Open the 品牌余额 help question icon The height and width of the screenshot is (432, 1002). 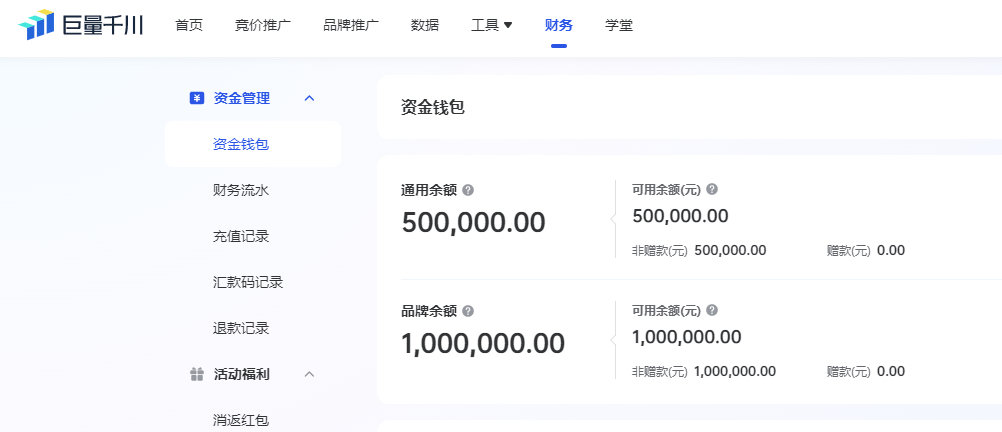pos(468,311)
